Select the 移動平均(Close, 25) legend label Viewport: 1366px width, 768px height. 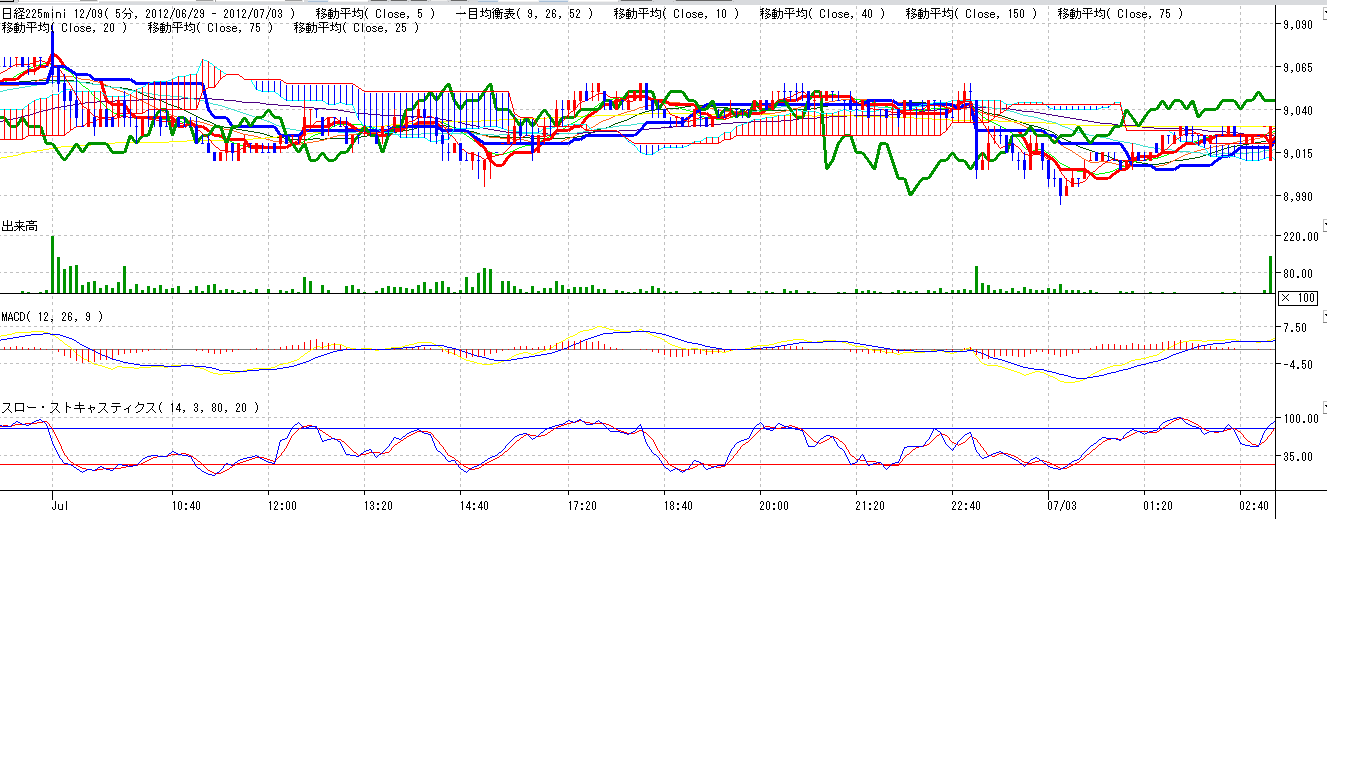pyautogui.click(x=357, y=28)
